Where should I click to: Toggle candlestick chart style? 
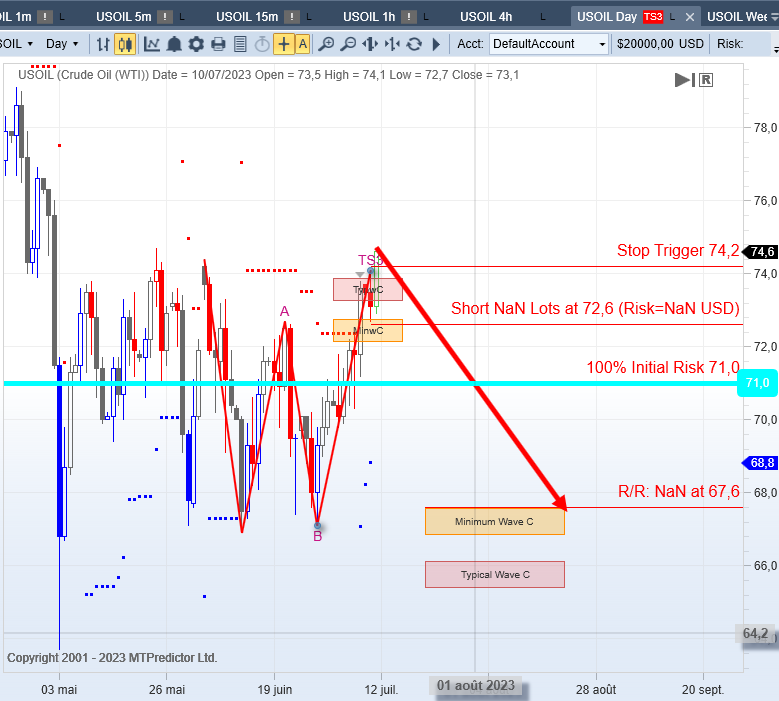[125, 44]
